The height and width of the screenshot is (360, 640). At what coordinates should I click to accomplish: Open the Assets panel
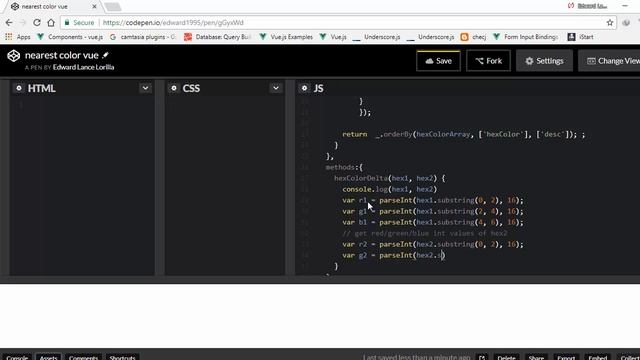tap(48, 357)
